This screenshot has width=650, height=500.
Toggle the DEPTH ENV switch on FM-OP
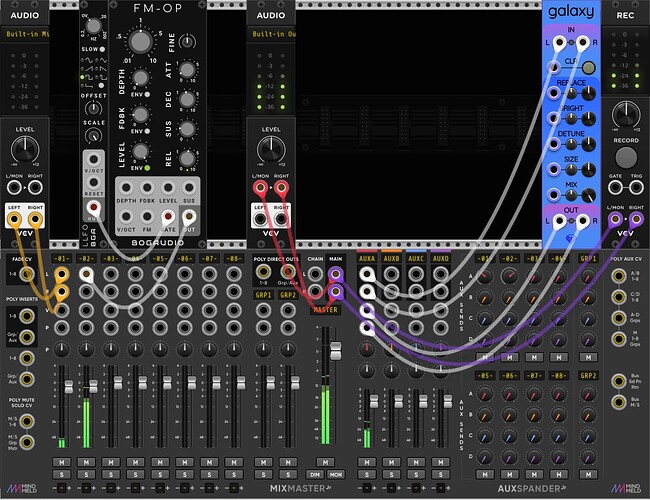click(147, 95)
